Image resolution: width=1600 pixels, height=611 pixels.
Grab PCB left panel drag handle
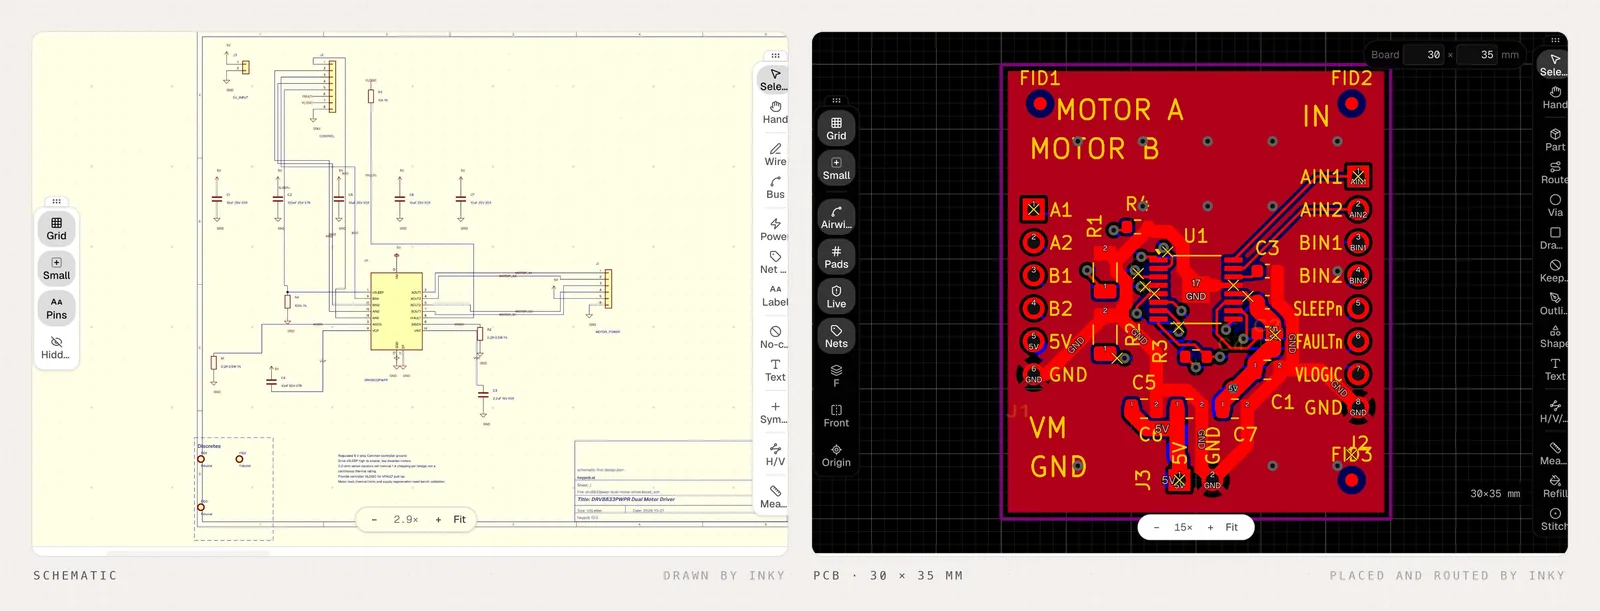[836, 100]
